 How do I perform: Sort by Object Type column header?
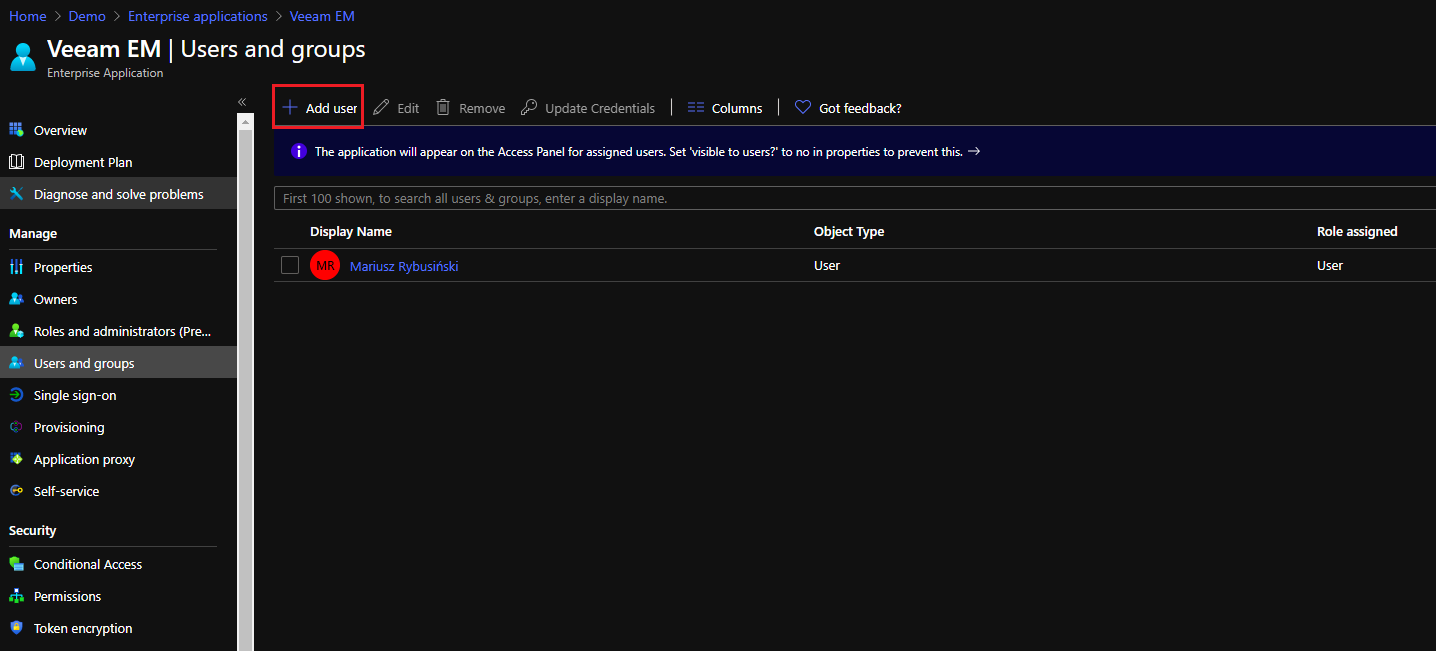point(849,231)
